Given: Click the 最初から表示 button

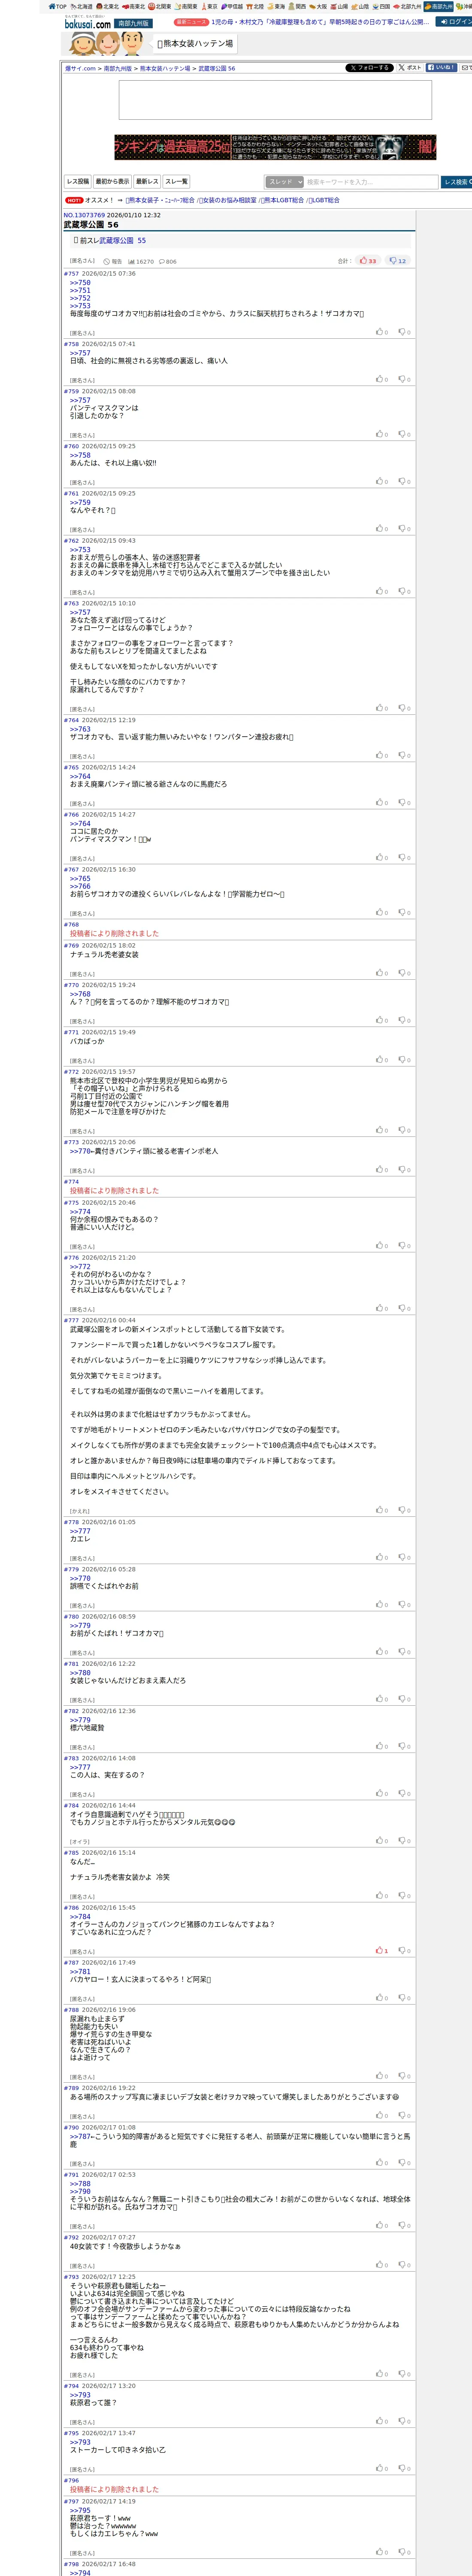Looking at the screenshot, I should [x=112, y=182].
